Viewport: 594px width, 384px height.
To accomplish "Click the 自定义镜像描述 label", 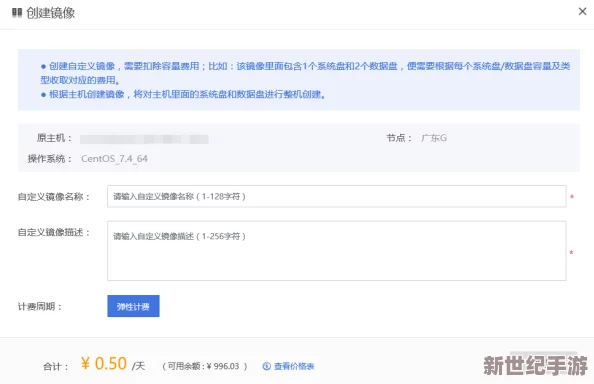I will point(54,232).
